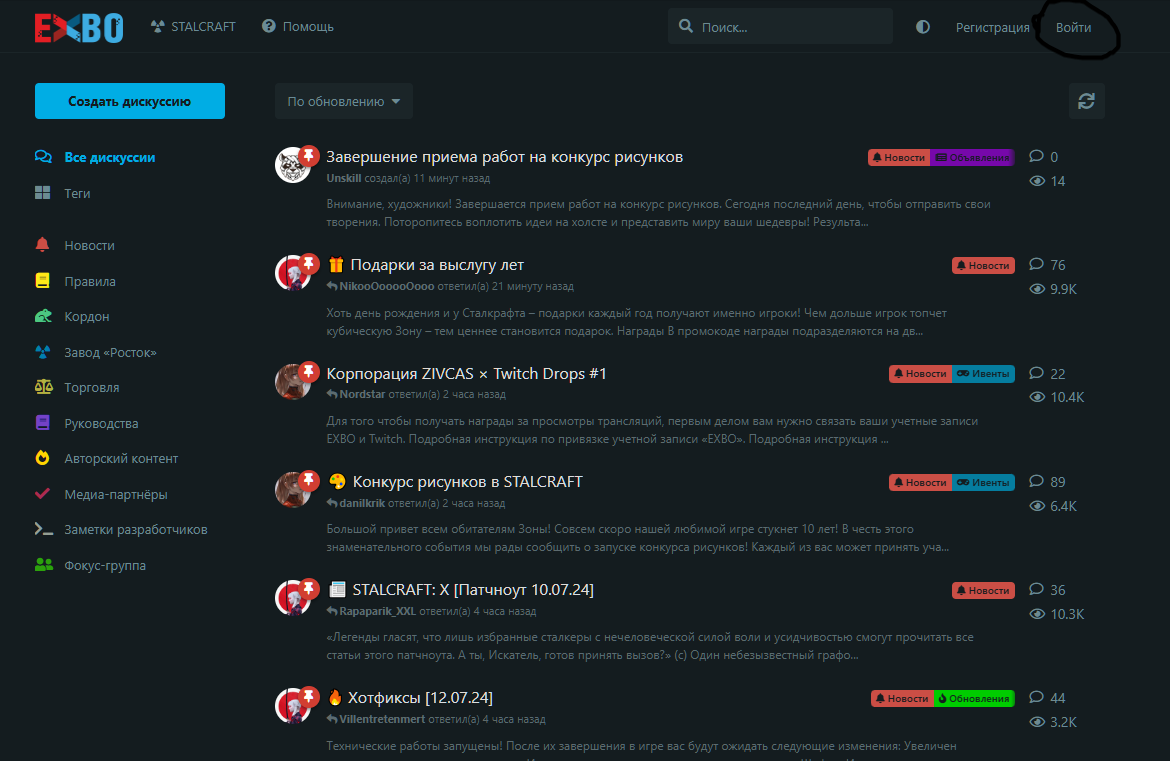Open Теги in sidebar
This screenshot has height=761, width=1170.
[x=77, y=193]
